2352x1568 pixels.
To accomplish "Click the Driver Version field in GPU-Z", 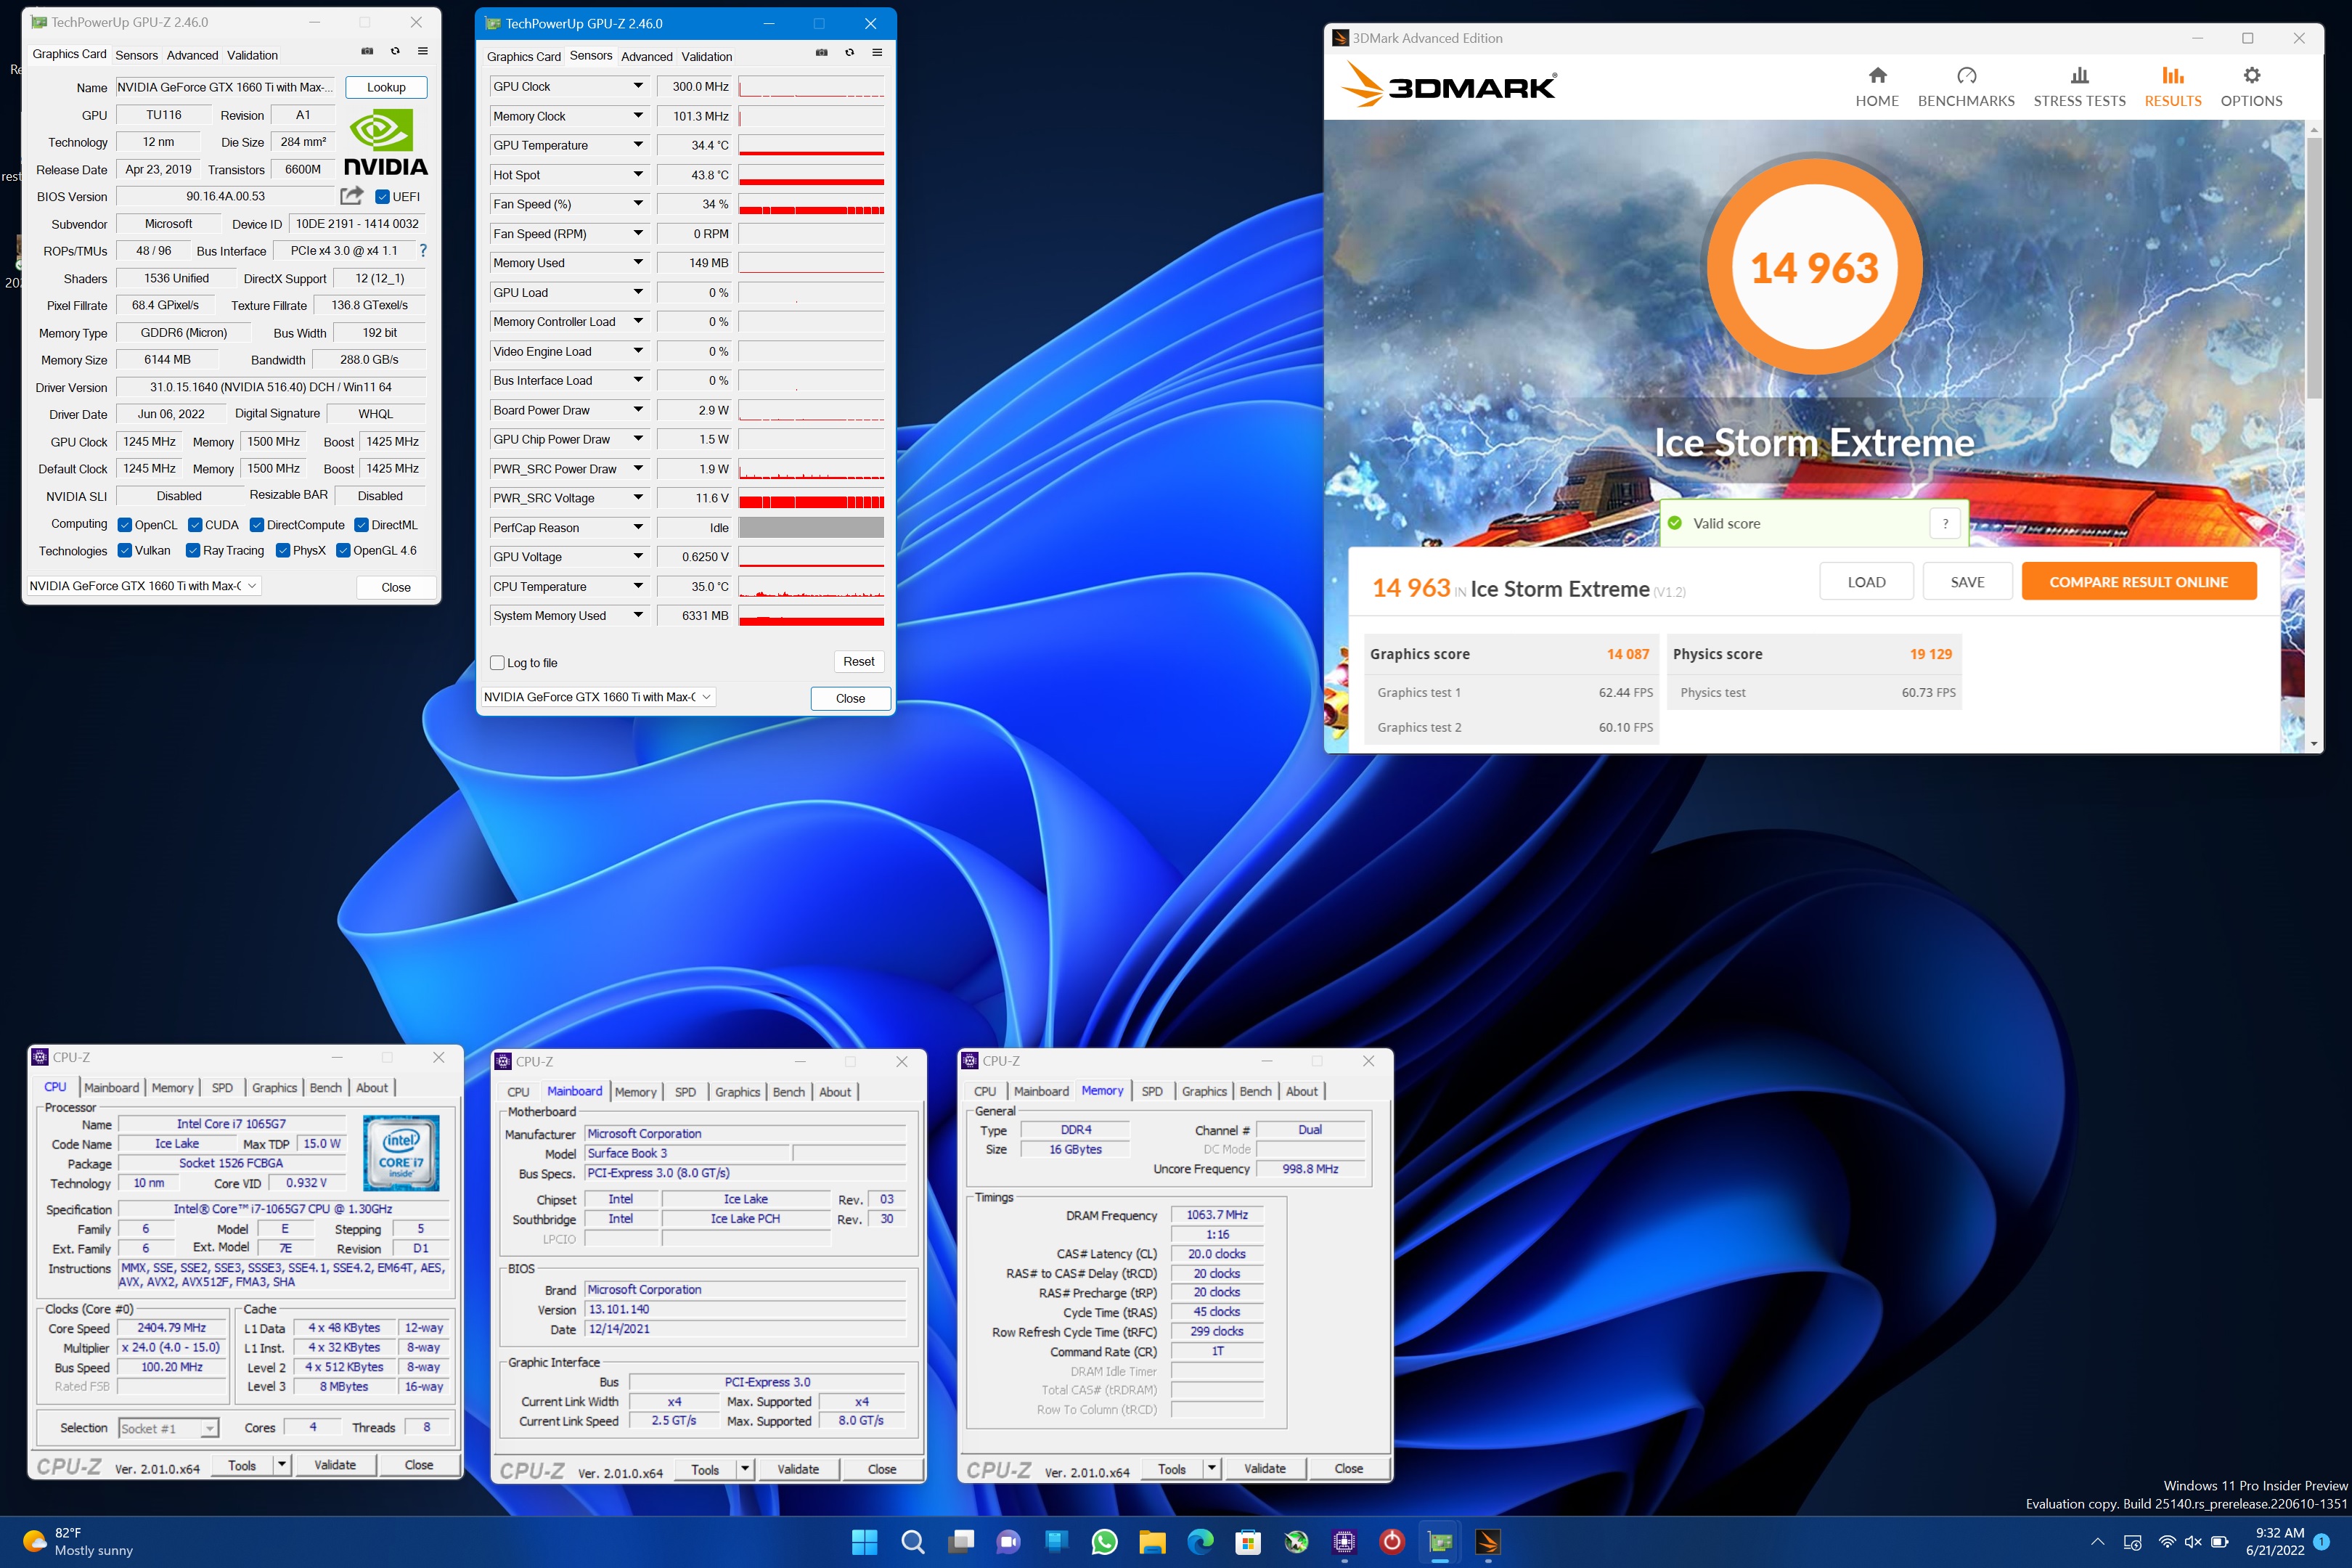I will pos(271,387).
